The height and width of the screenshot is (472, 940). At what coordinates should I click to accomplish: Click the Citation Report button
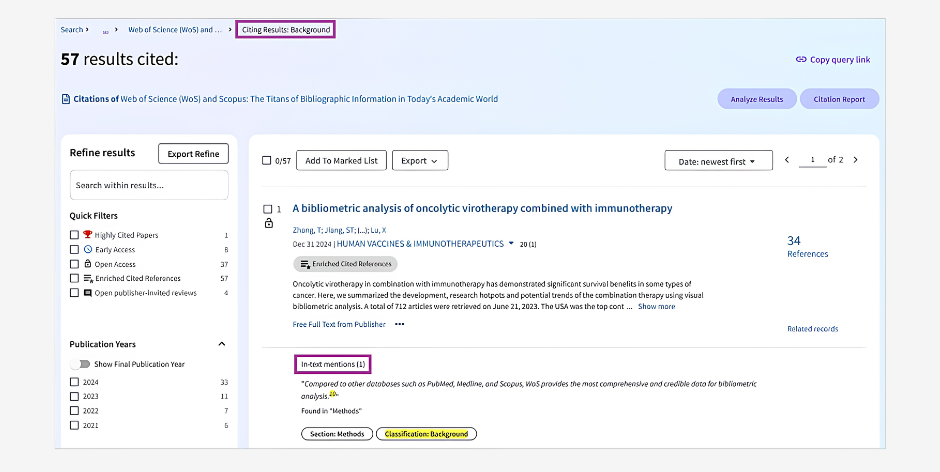(x=839, y=99)
